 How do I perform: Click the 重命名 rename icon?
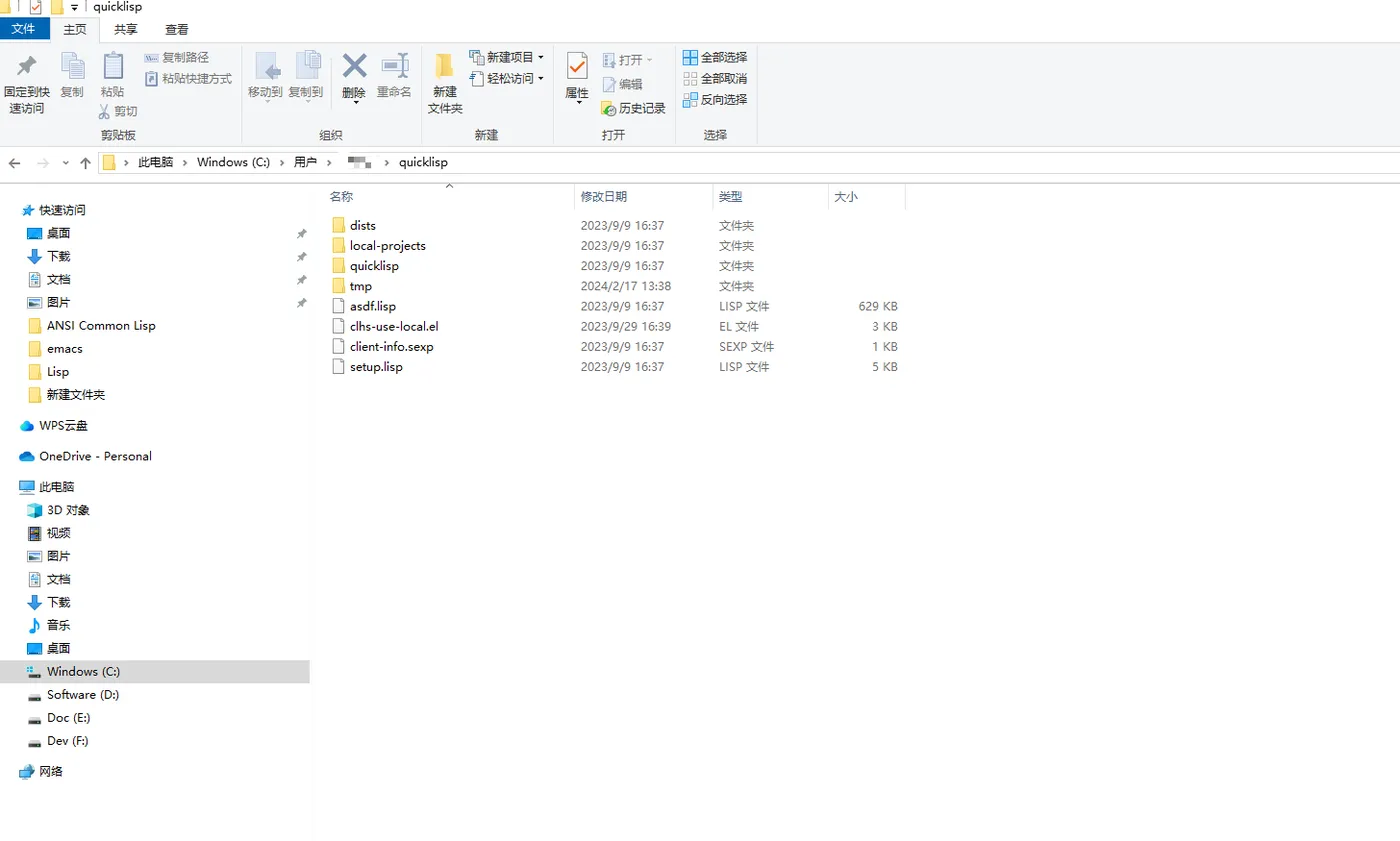(x=394, y=66)
